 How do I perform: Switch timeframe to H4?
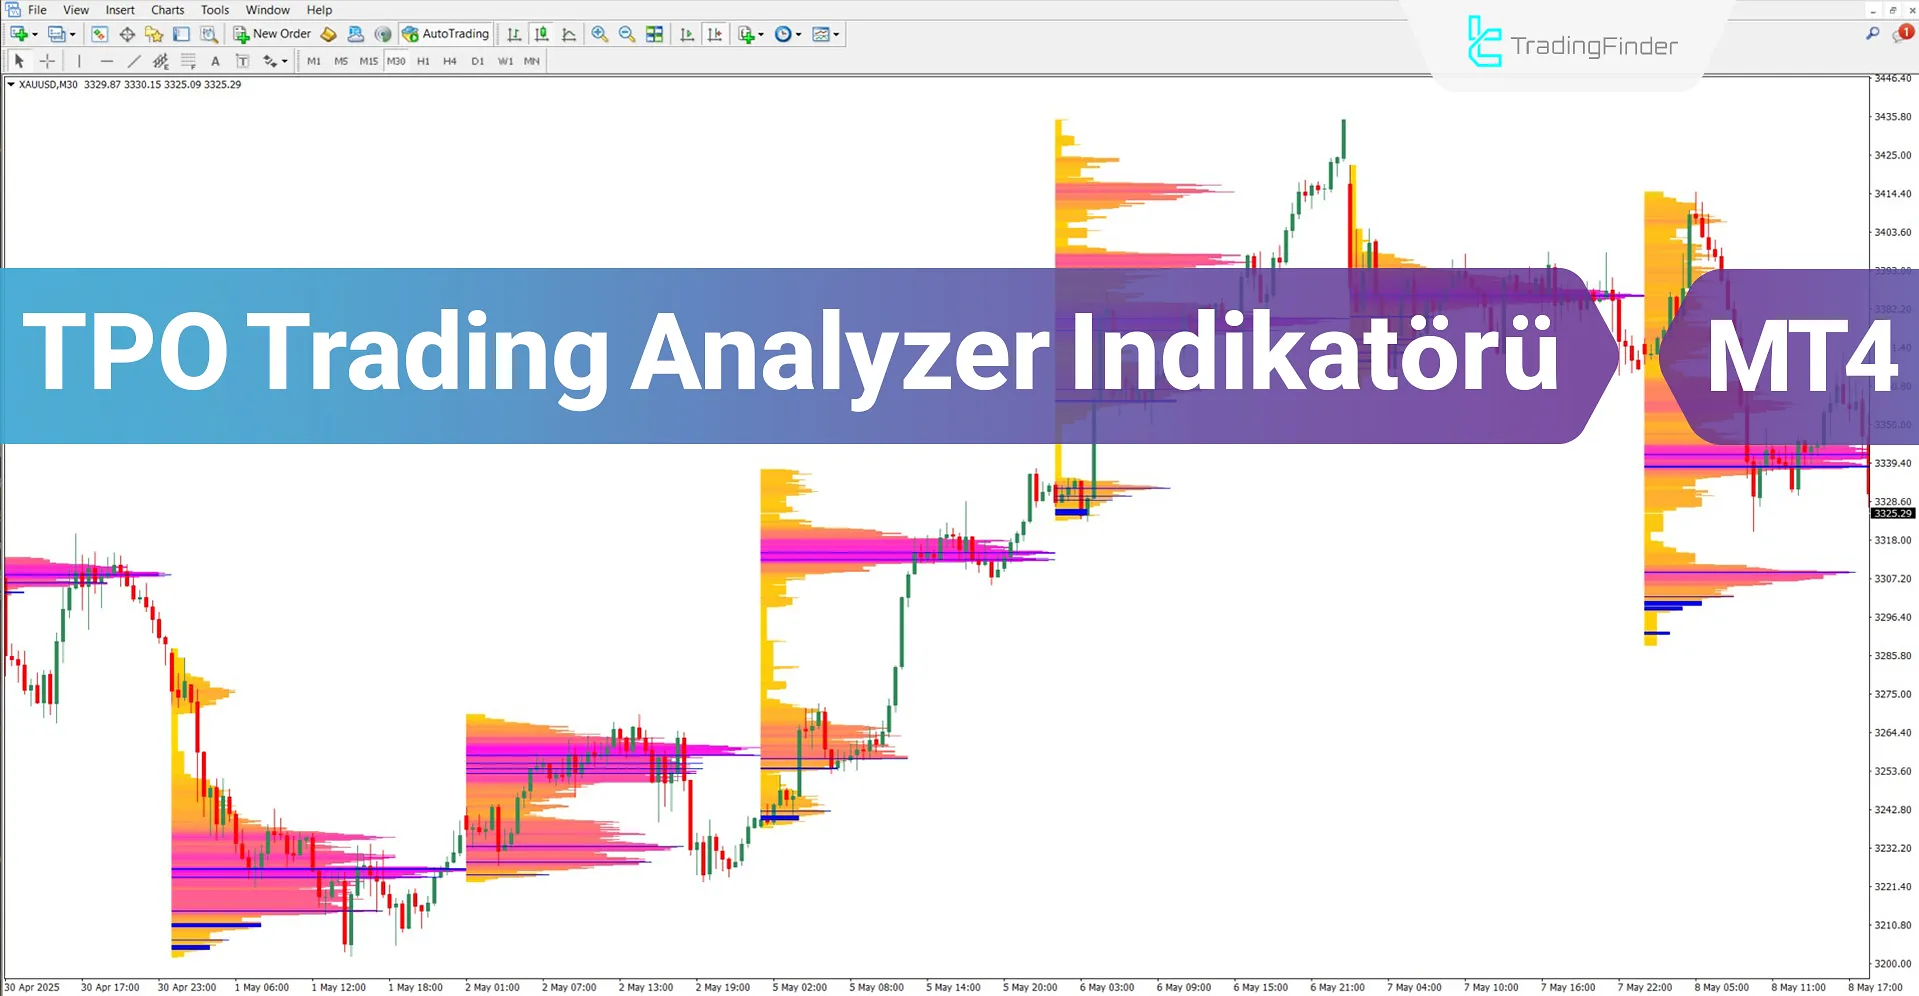point(450,61)
